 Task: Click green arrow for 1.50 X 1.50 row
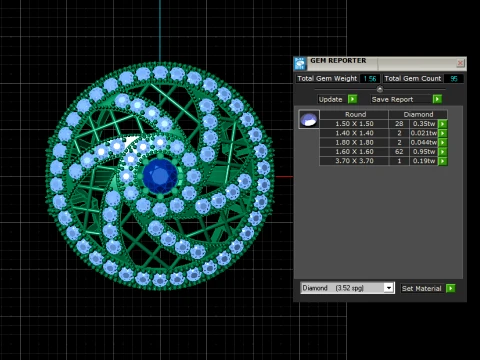[443, 124]
